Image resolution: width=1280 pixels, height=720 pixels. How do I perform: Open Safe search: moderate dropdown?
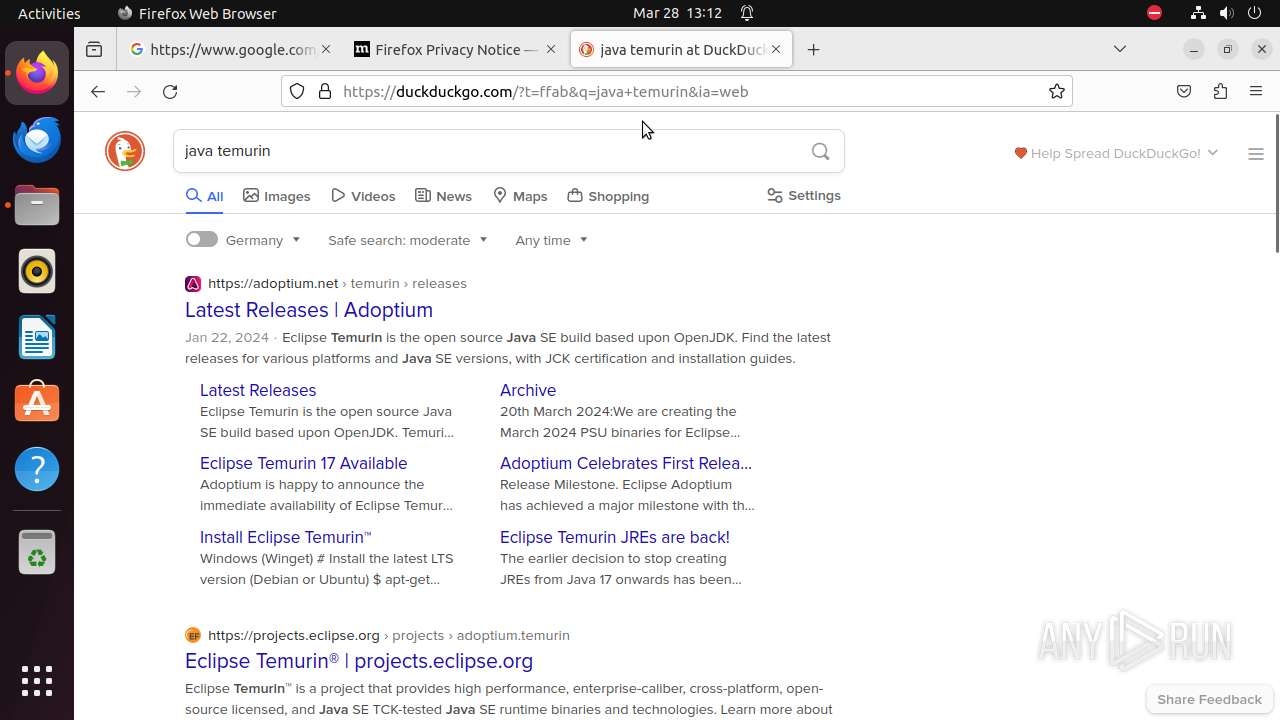[407, 240]
